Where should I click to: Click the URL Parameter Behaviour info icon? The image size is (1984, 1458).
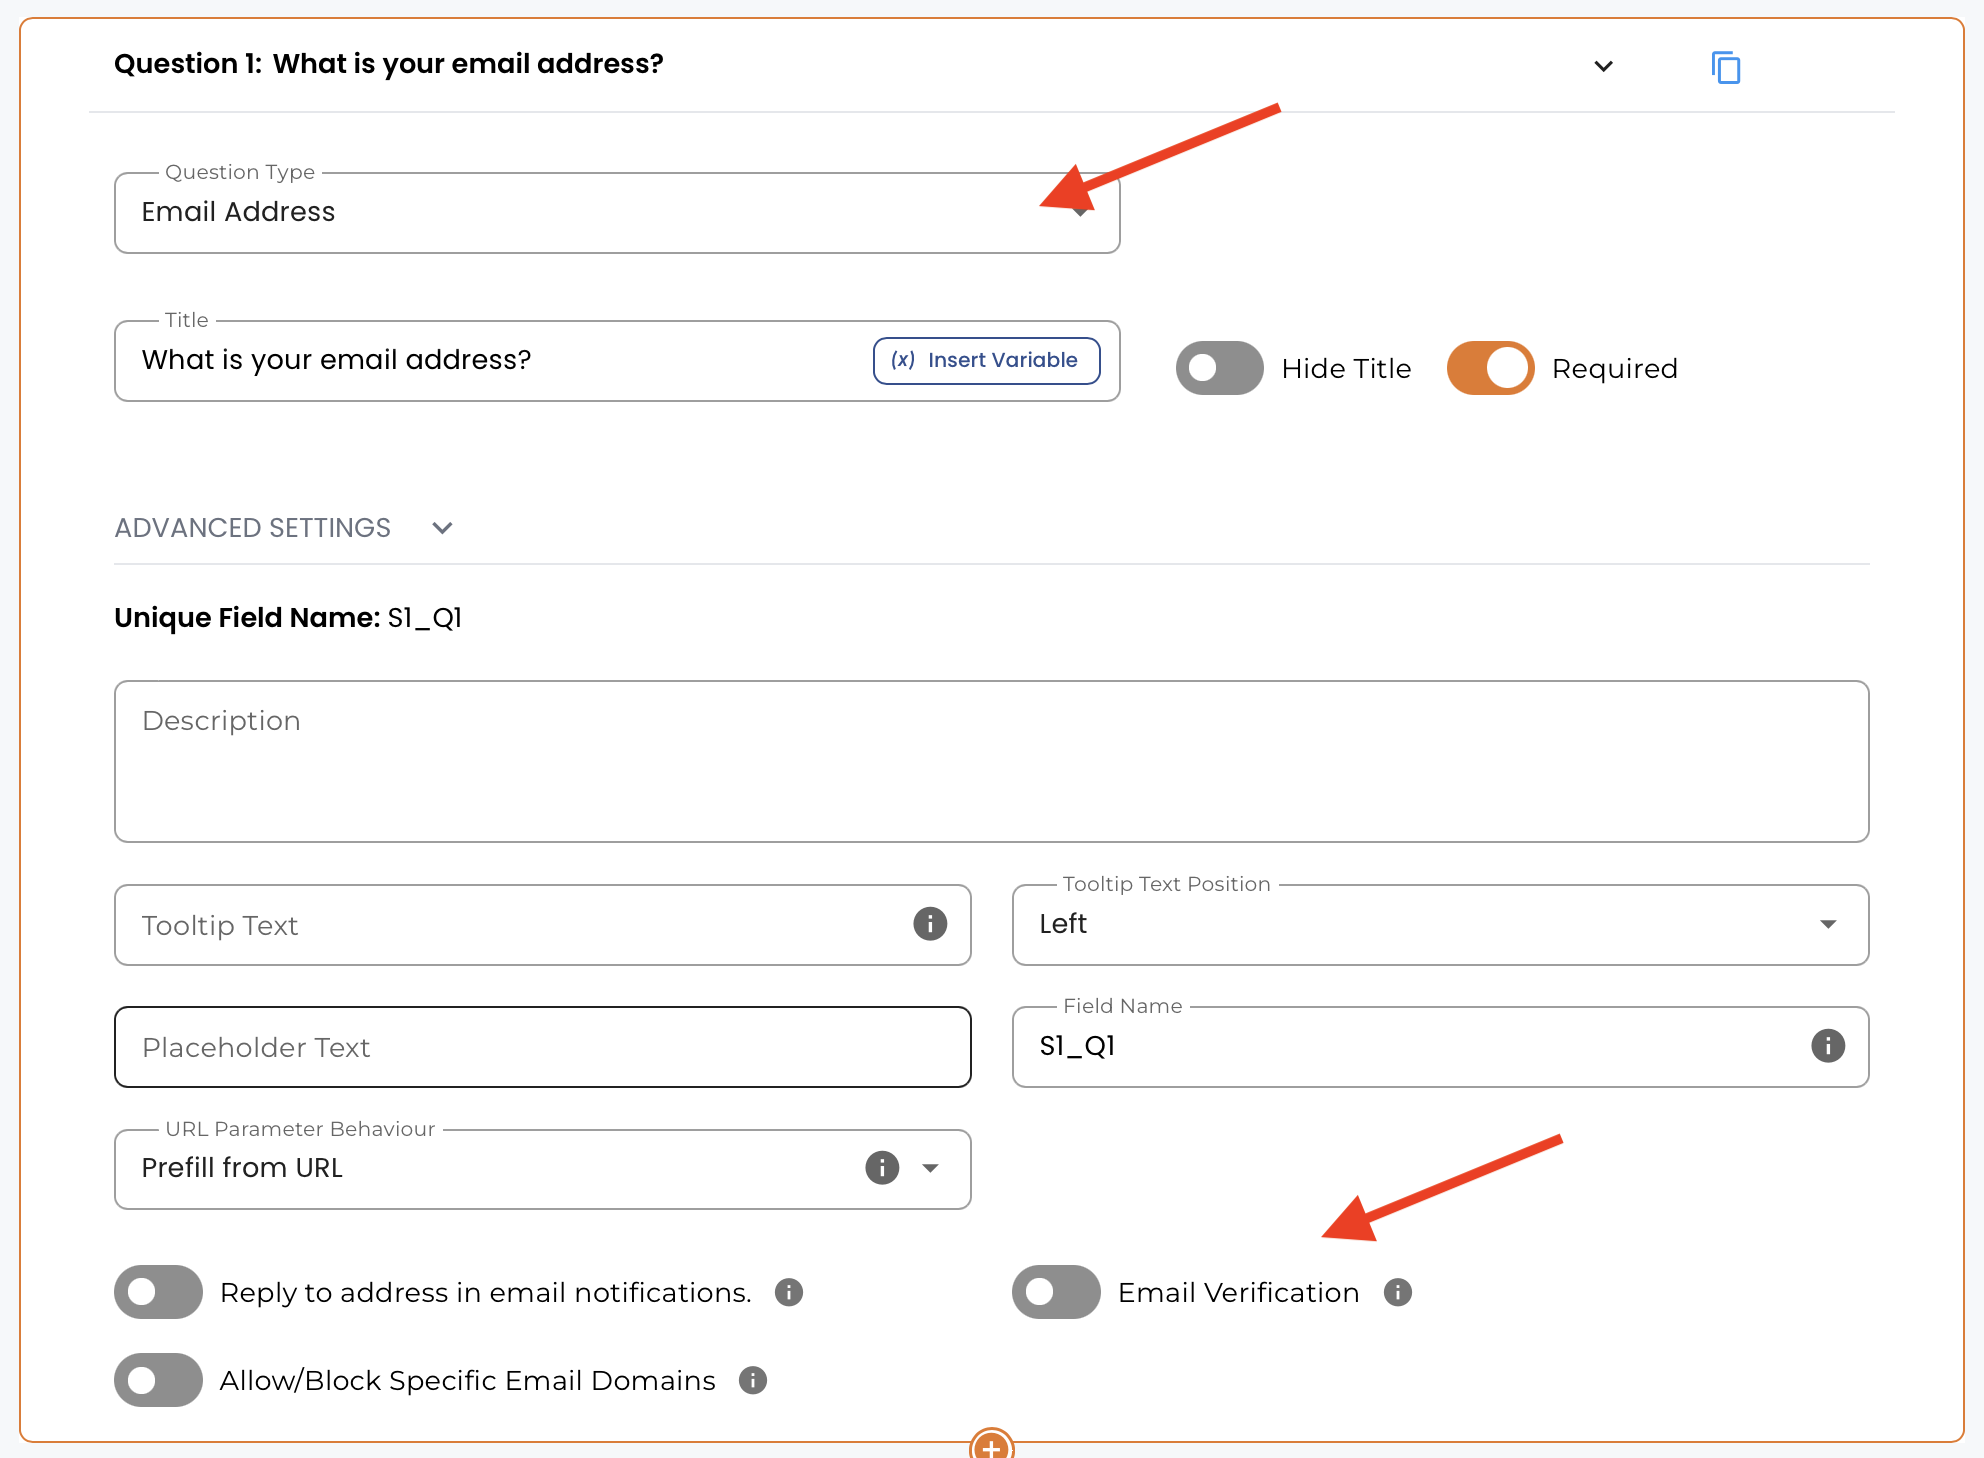[881, 1168]
